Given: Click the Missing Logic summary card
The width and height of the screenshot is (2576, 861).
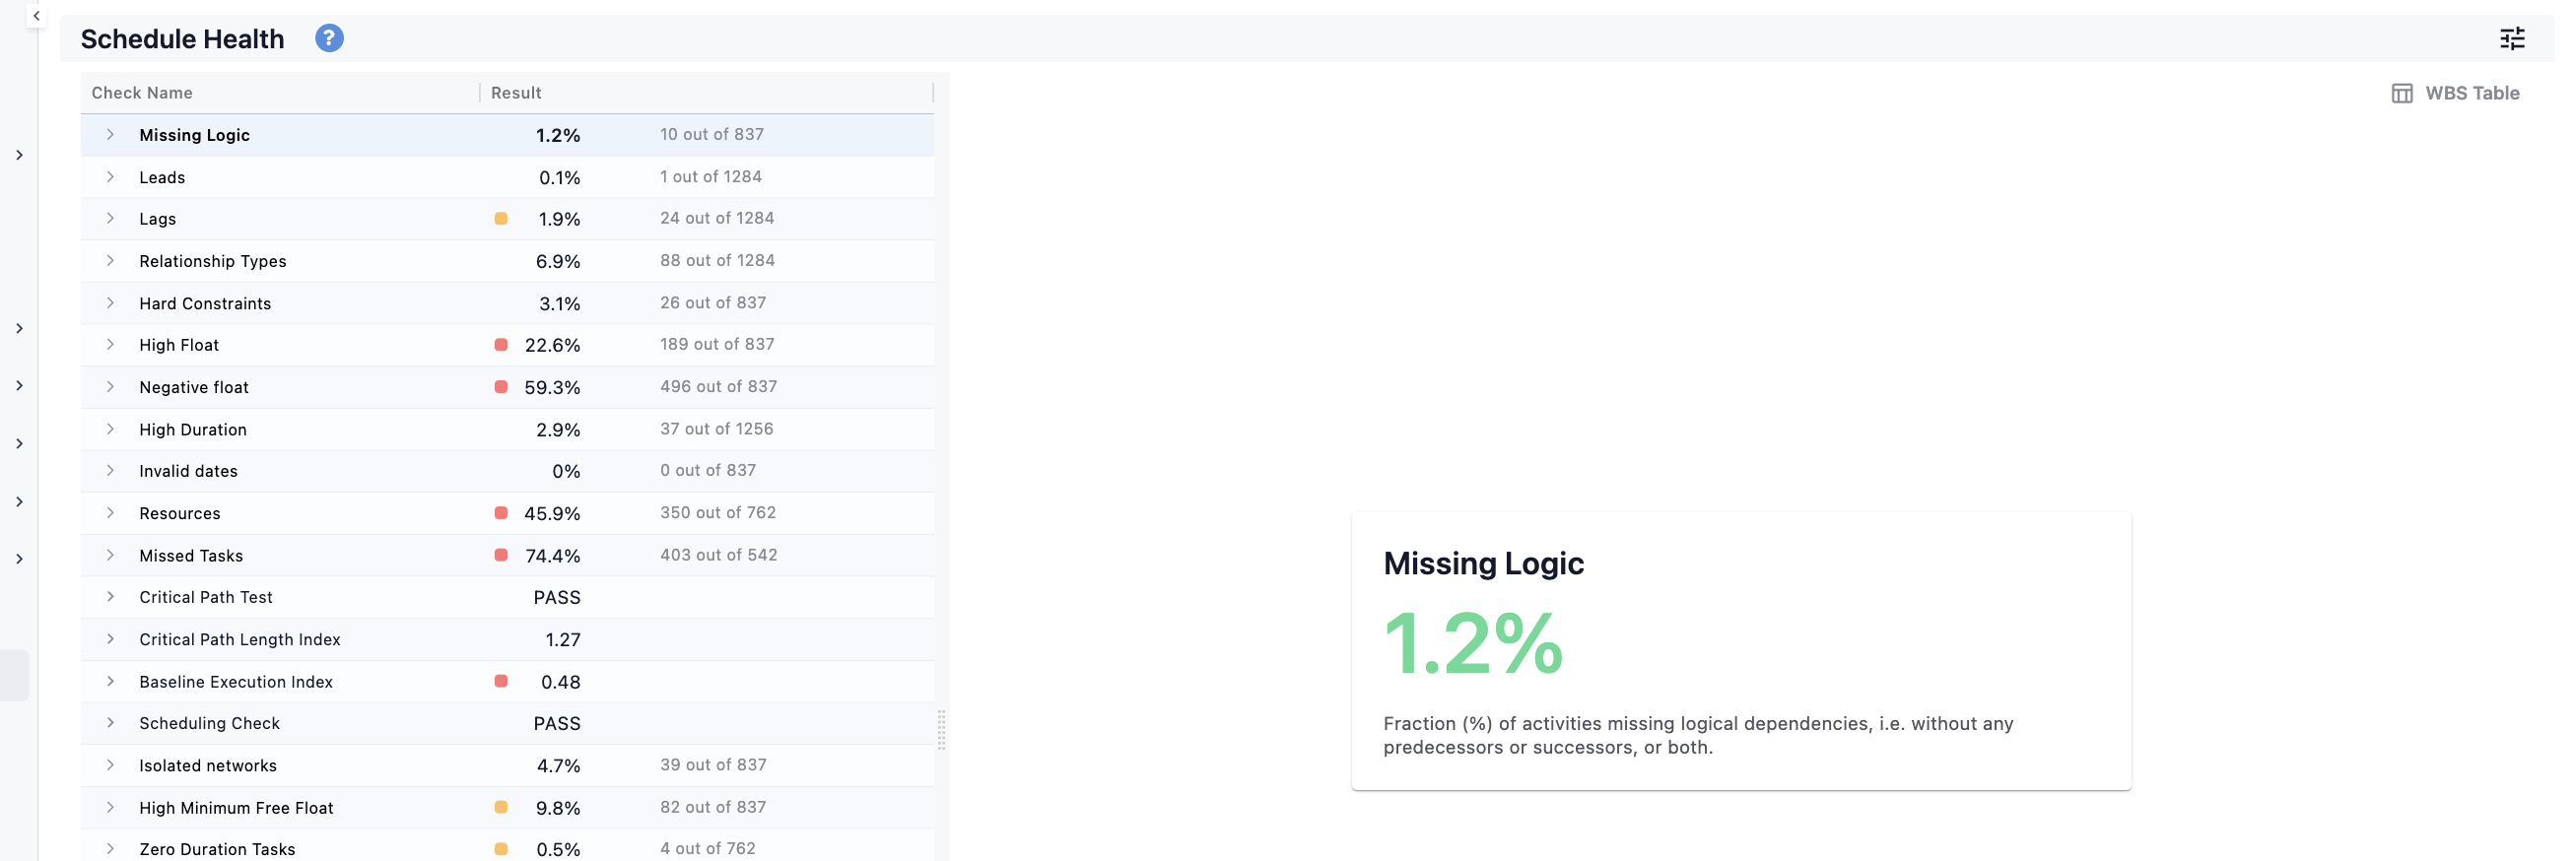Looking at the screenshot, I should (x=1740, y=651).
